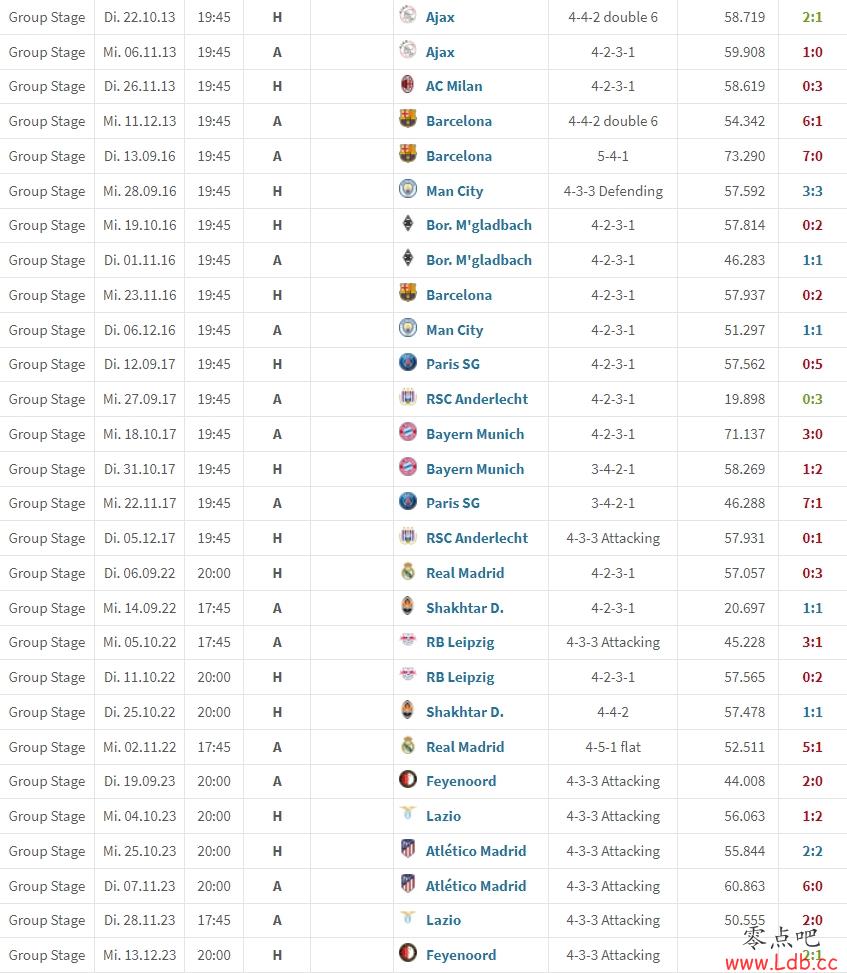Click the Real Madrid crest on 06.09.22 row
847x973 pixels.
point(408,572)
